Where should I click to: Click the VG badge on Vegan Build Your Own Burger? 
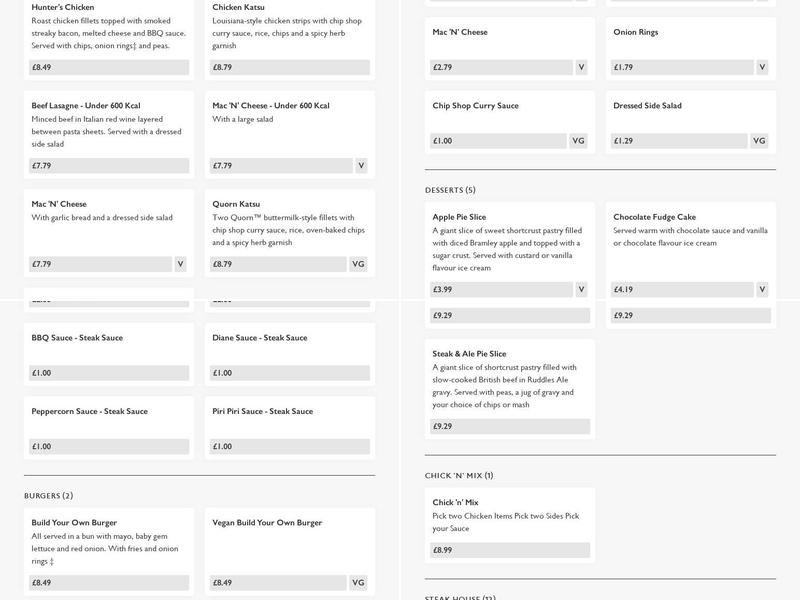pyautogui.click(x=359, y=582)
